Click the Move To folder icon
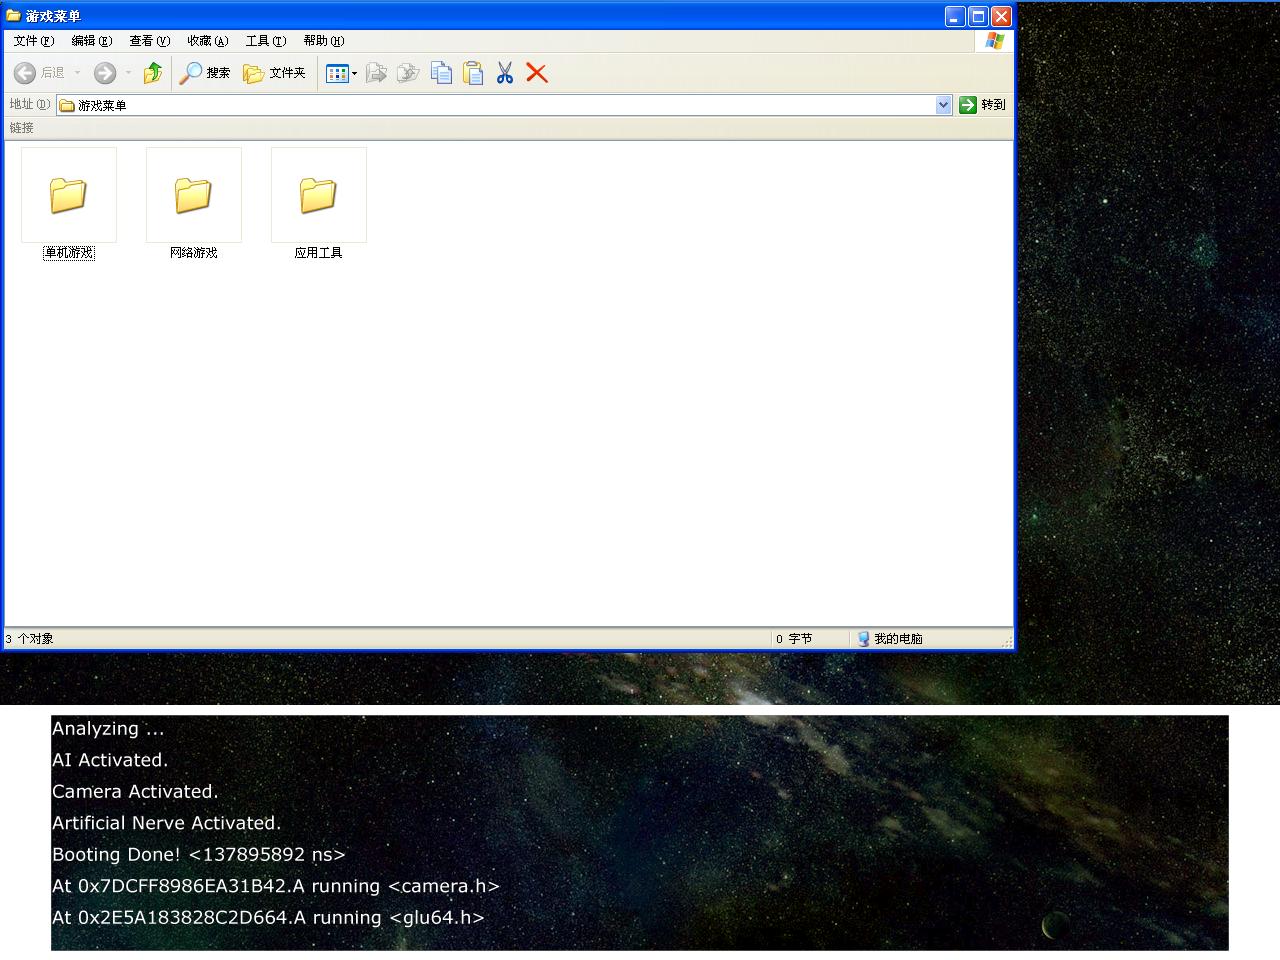This screenshot has width=1280, height=960. click(376, 73)
